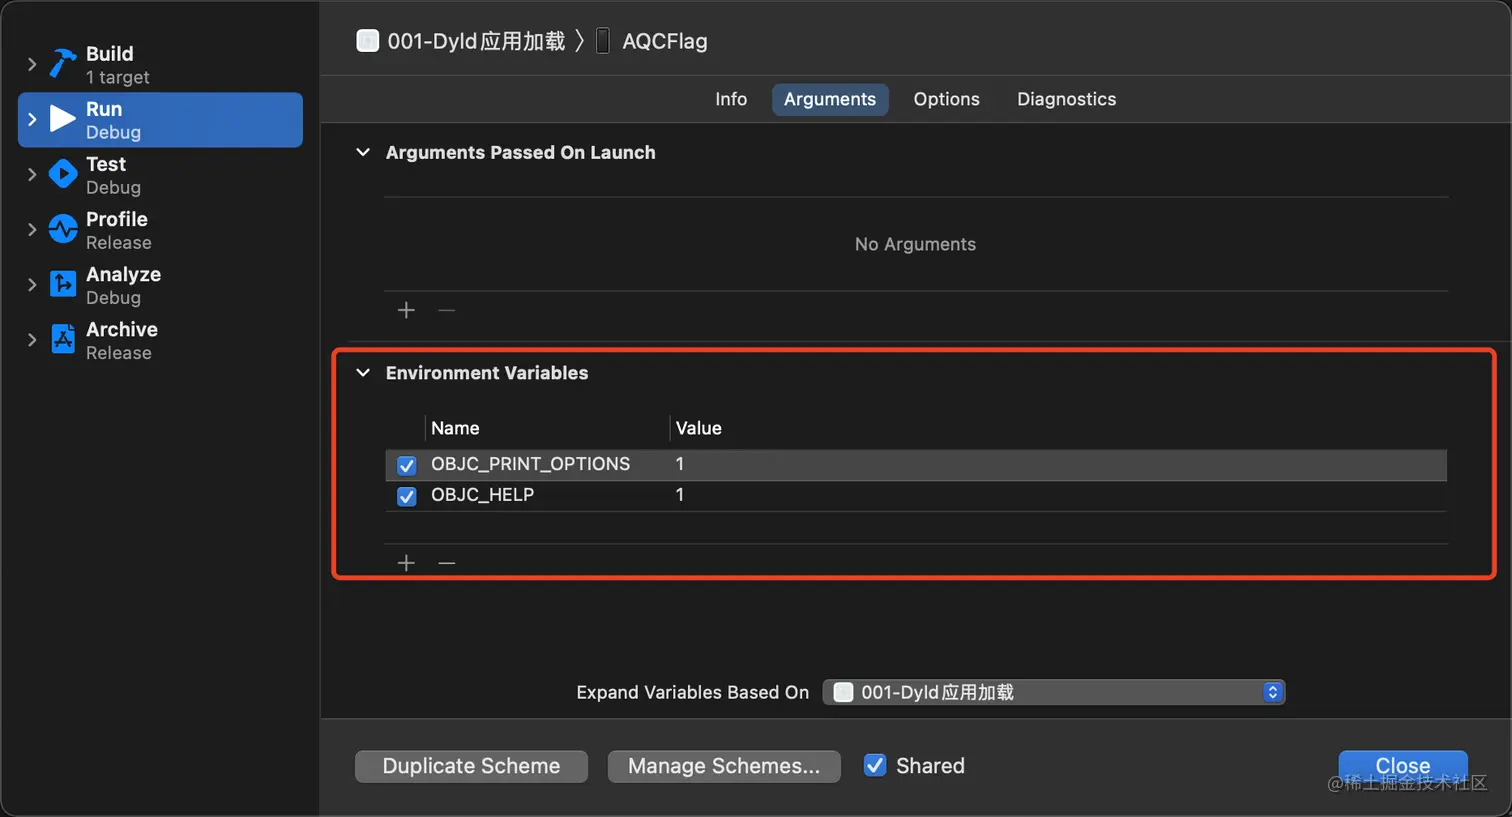
Task: Select the Build hammer icon
Action: [63, 64]
